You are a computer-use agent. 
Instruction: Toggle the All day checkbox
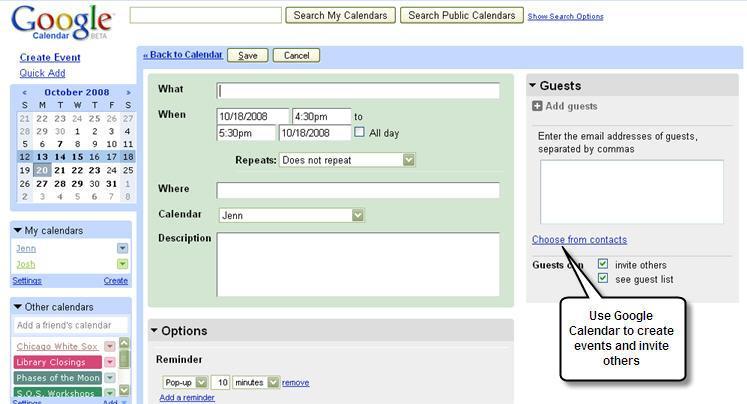tap(359, 132)
